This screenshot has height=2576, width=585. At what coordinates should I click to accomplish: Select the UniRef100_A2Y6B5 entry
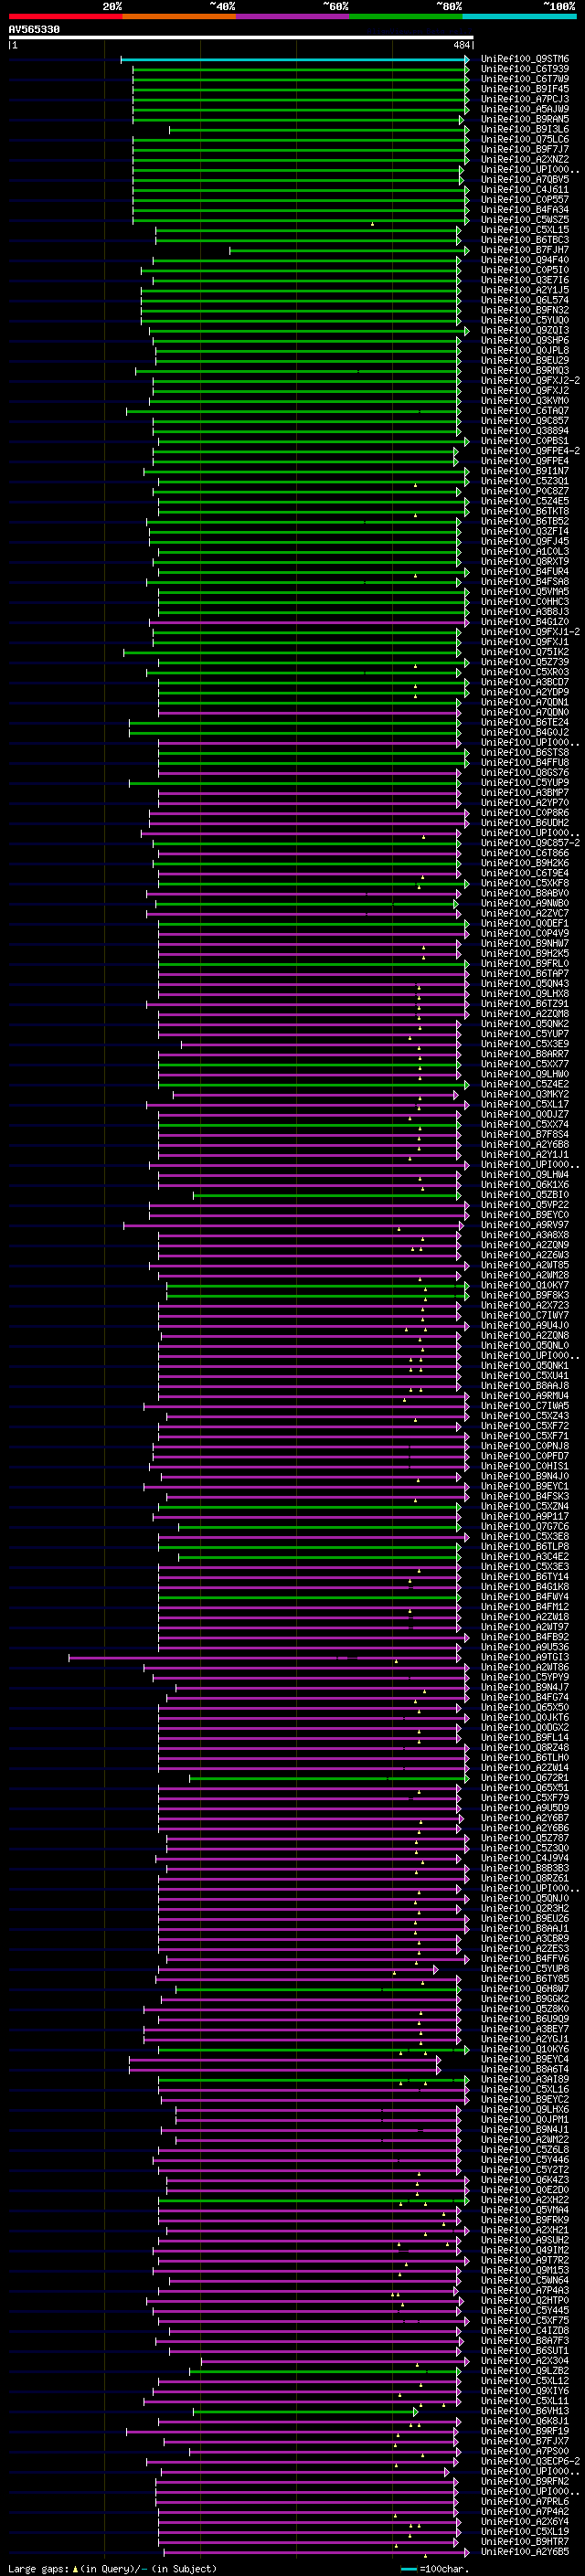(x=525, y=2552)
